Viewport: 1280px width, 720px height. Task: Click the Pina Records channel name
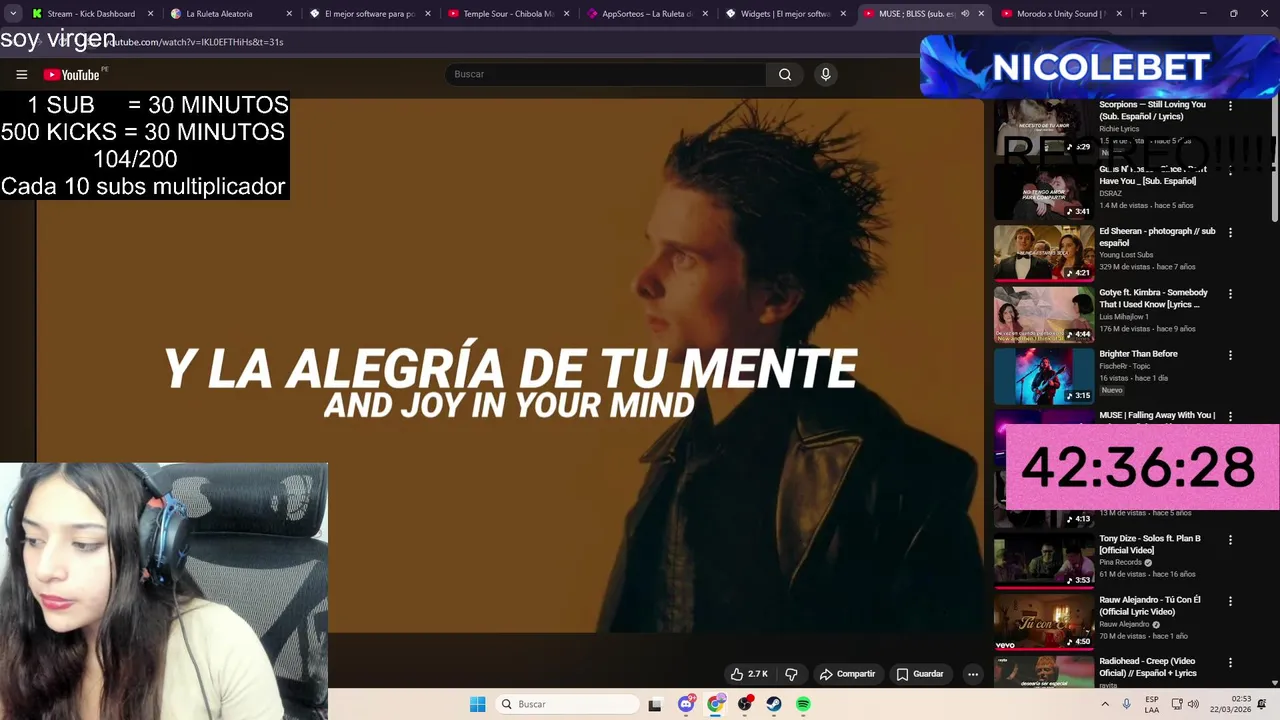click(x=1120, y=562)
